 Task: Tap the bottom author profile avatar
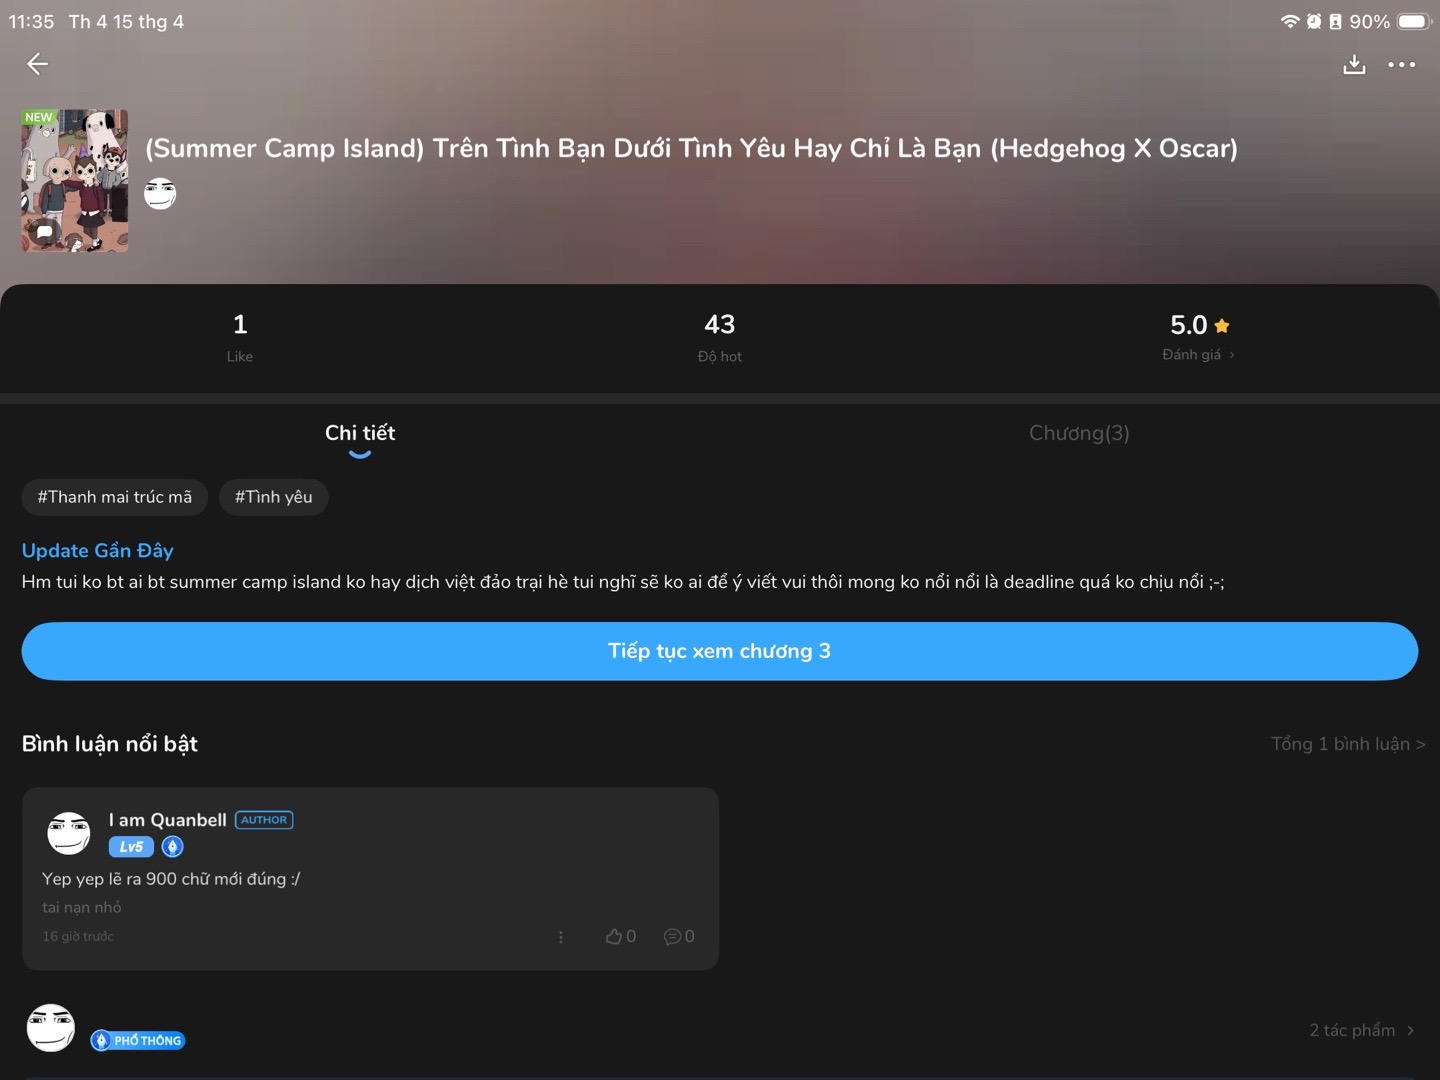coord(51,1028)
